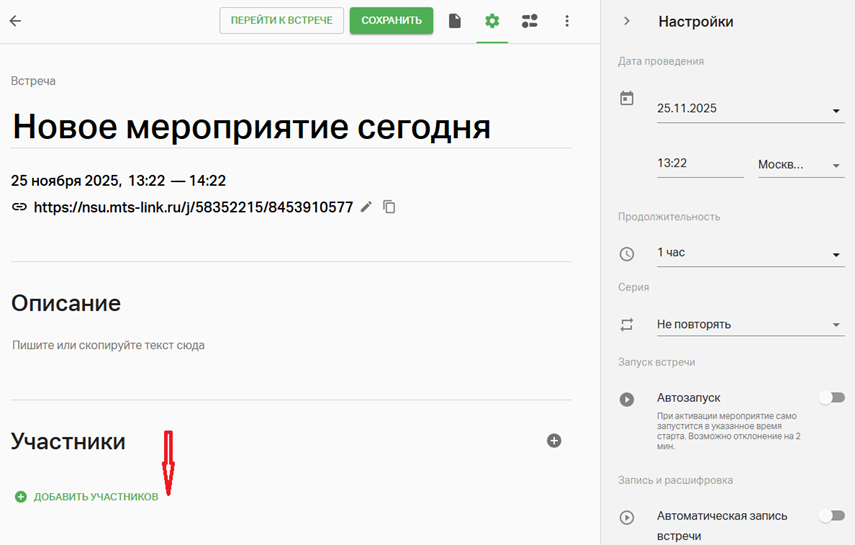Screen dimensions: 855x545
Task: Click the green Сохранить button
Action: (391, 21)
